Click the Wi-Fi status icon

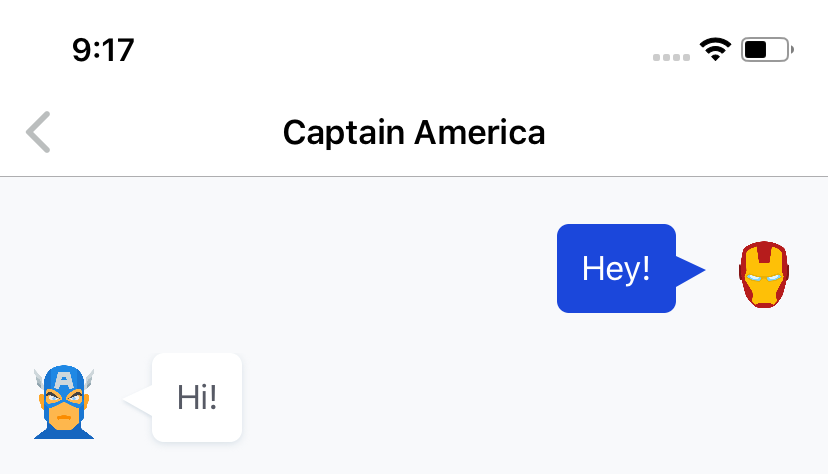(715, 50)
